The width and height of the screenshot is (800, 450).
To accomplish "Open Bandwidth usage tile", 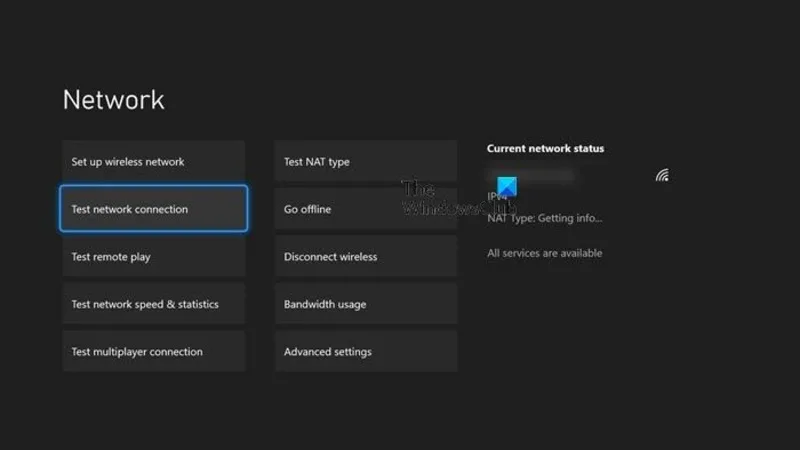I will [366, 304].
